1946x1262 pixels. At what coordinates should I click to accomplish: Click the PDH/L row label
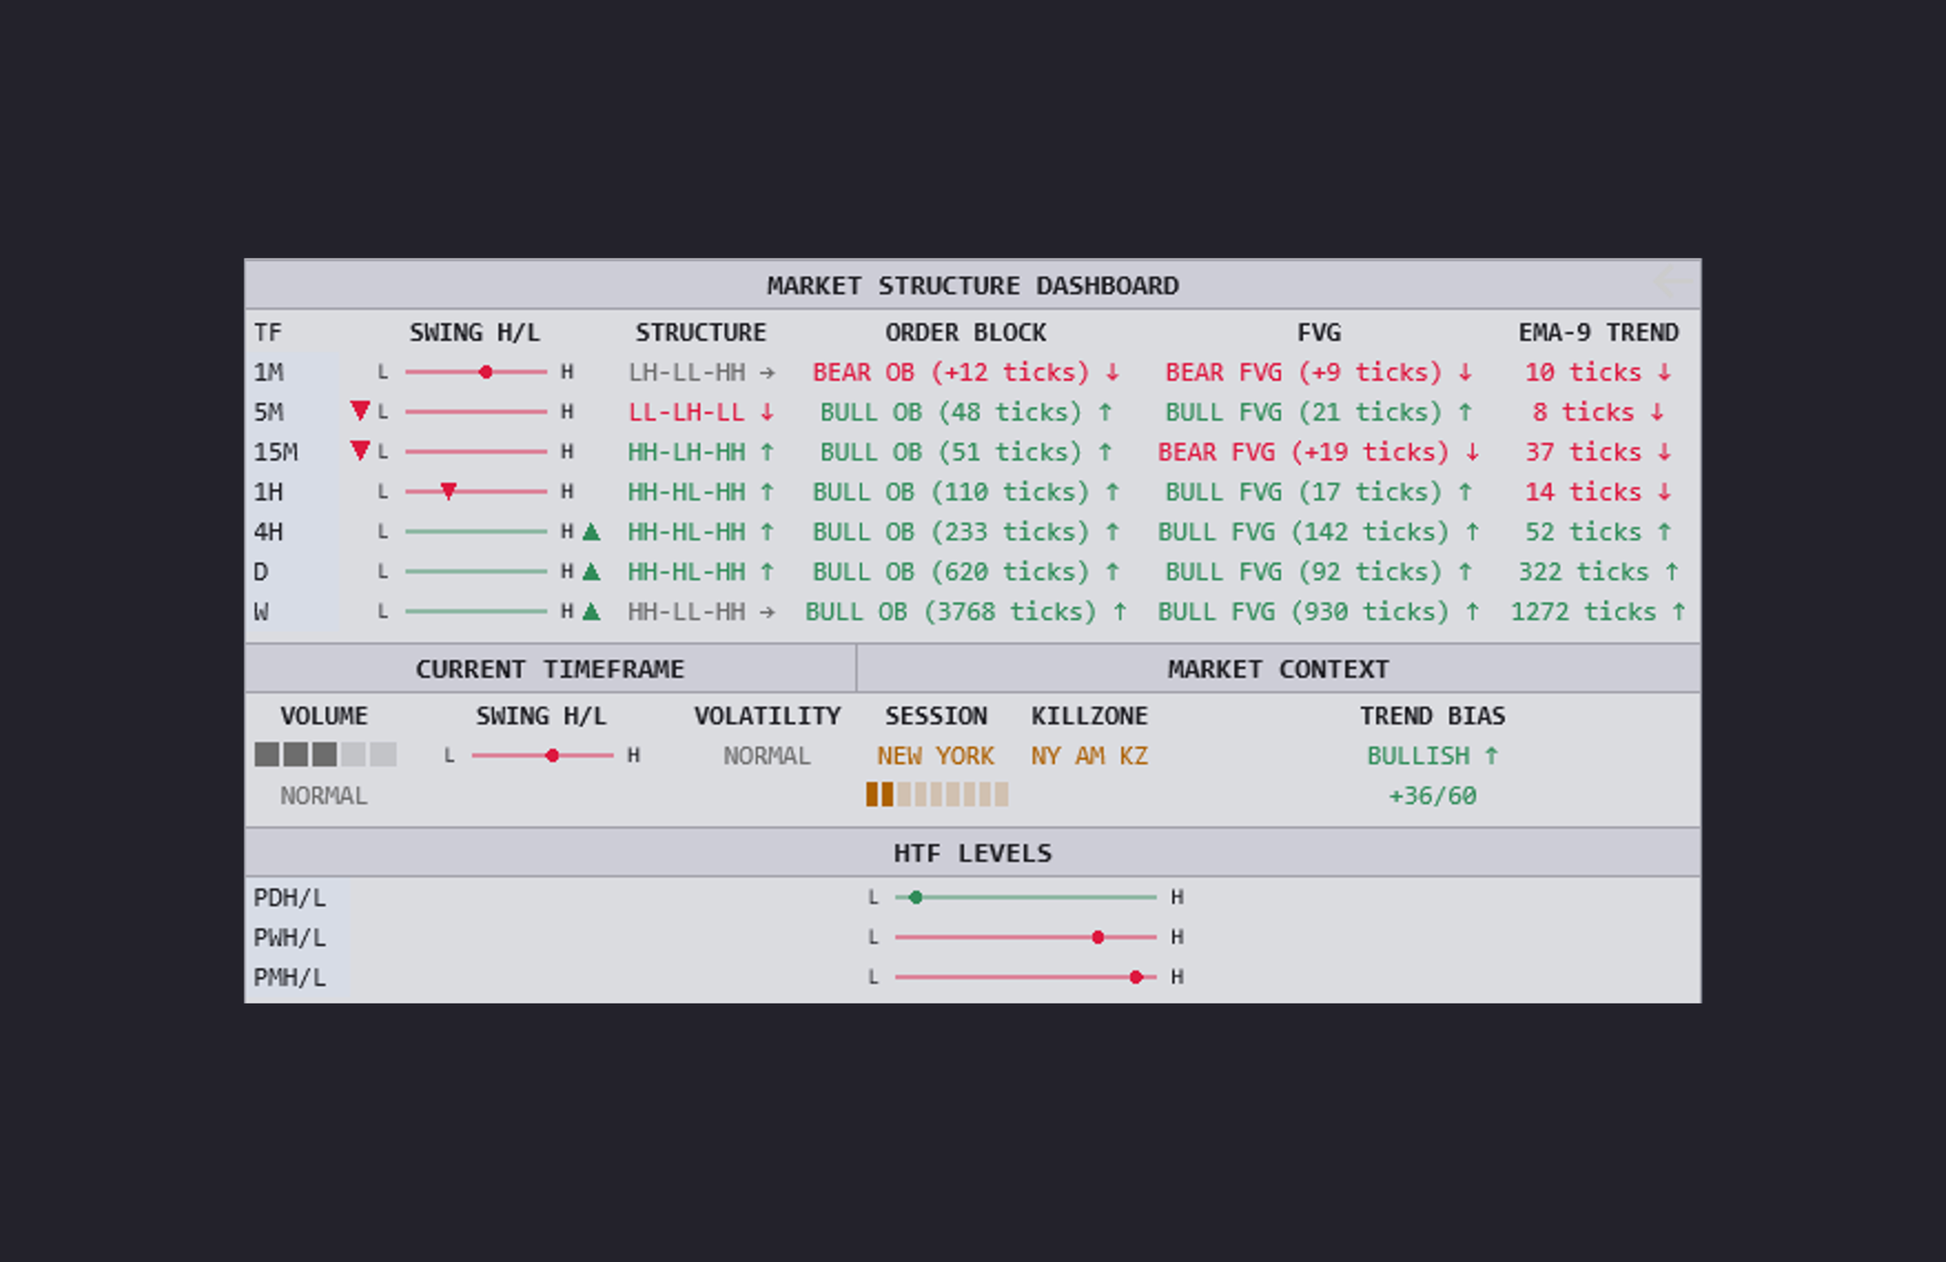click(290, 897)
